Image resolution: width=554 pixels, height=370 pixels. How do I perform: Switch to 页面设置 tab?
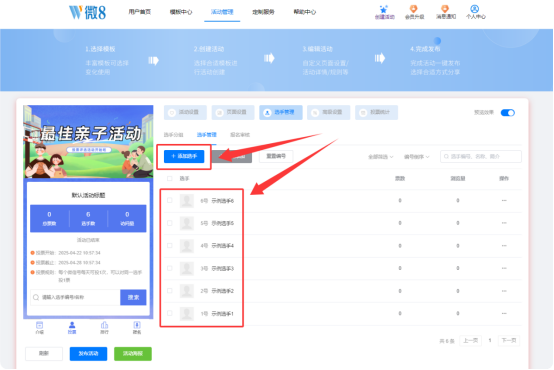(233, 112)
